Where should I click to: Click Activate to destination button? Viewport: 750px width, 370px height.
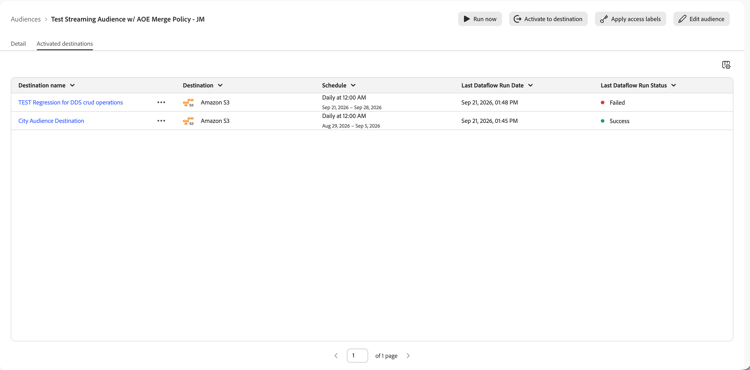548,19
